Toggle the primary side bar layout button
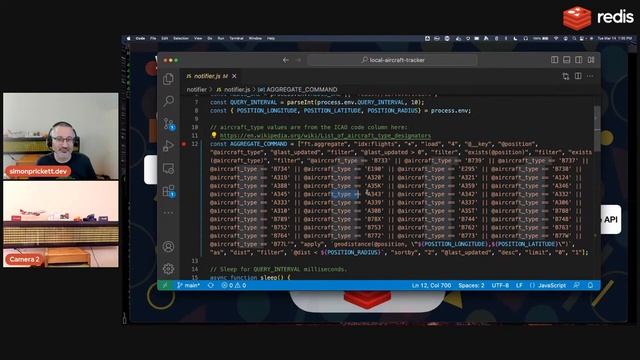Screen dimensions: 640x360 [x=554, y=60]
